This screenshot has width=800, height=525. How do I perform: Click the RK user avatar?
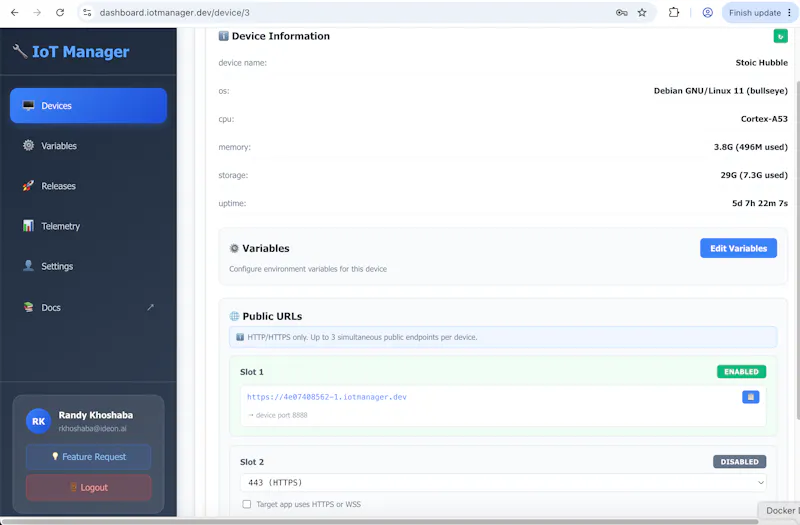(39, 421)
